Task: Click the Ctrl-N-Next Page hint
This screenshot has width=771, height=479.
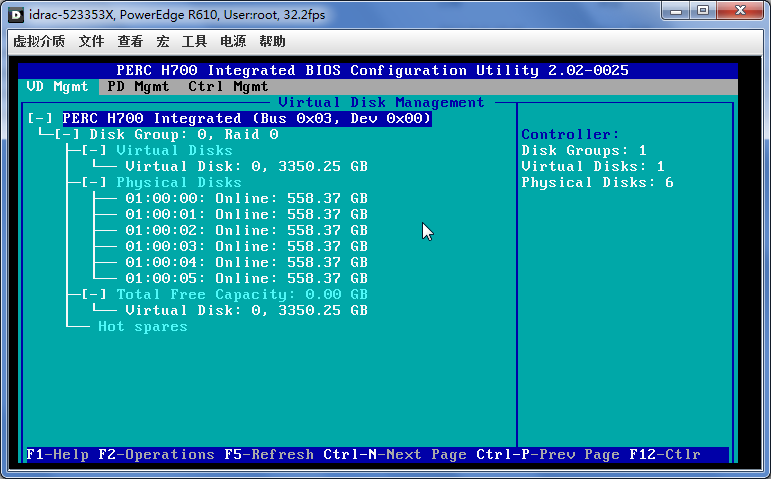Action: coord(395,454)
